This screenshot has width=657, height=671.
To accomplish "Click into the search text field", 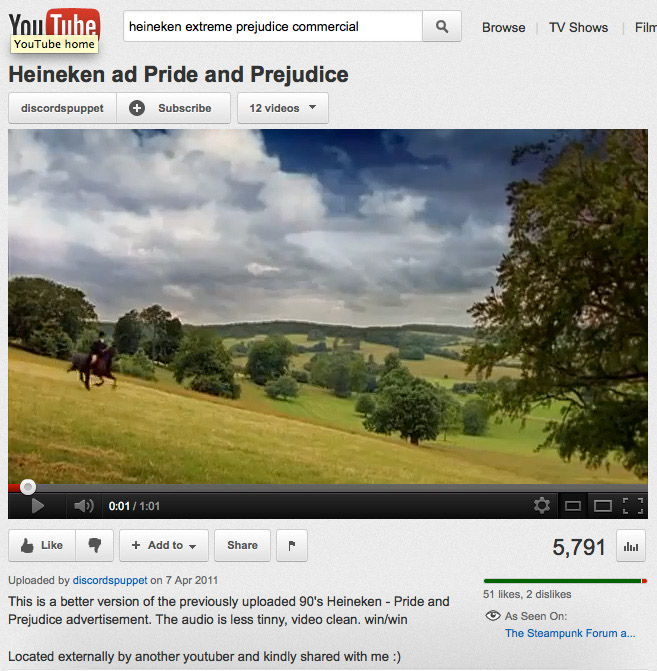I will (x=273, y=27).
